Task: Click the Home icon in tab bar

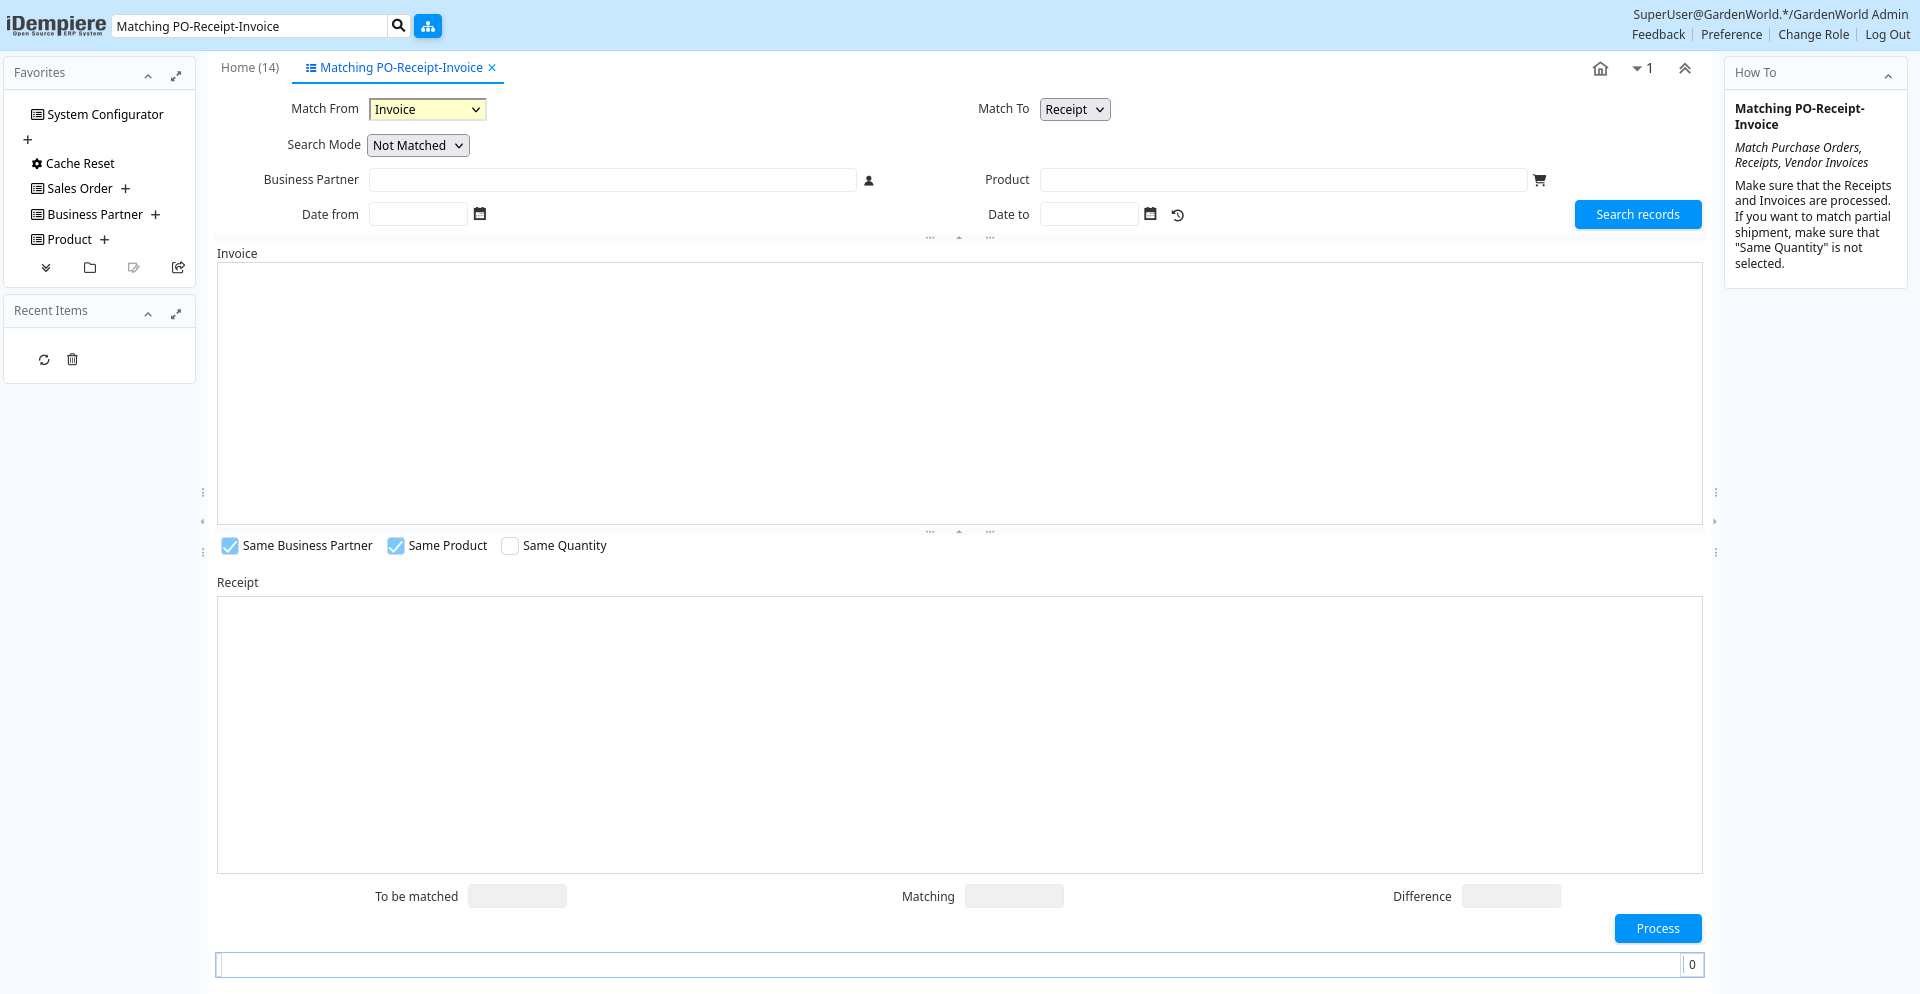Action: 1600,69
